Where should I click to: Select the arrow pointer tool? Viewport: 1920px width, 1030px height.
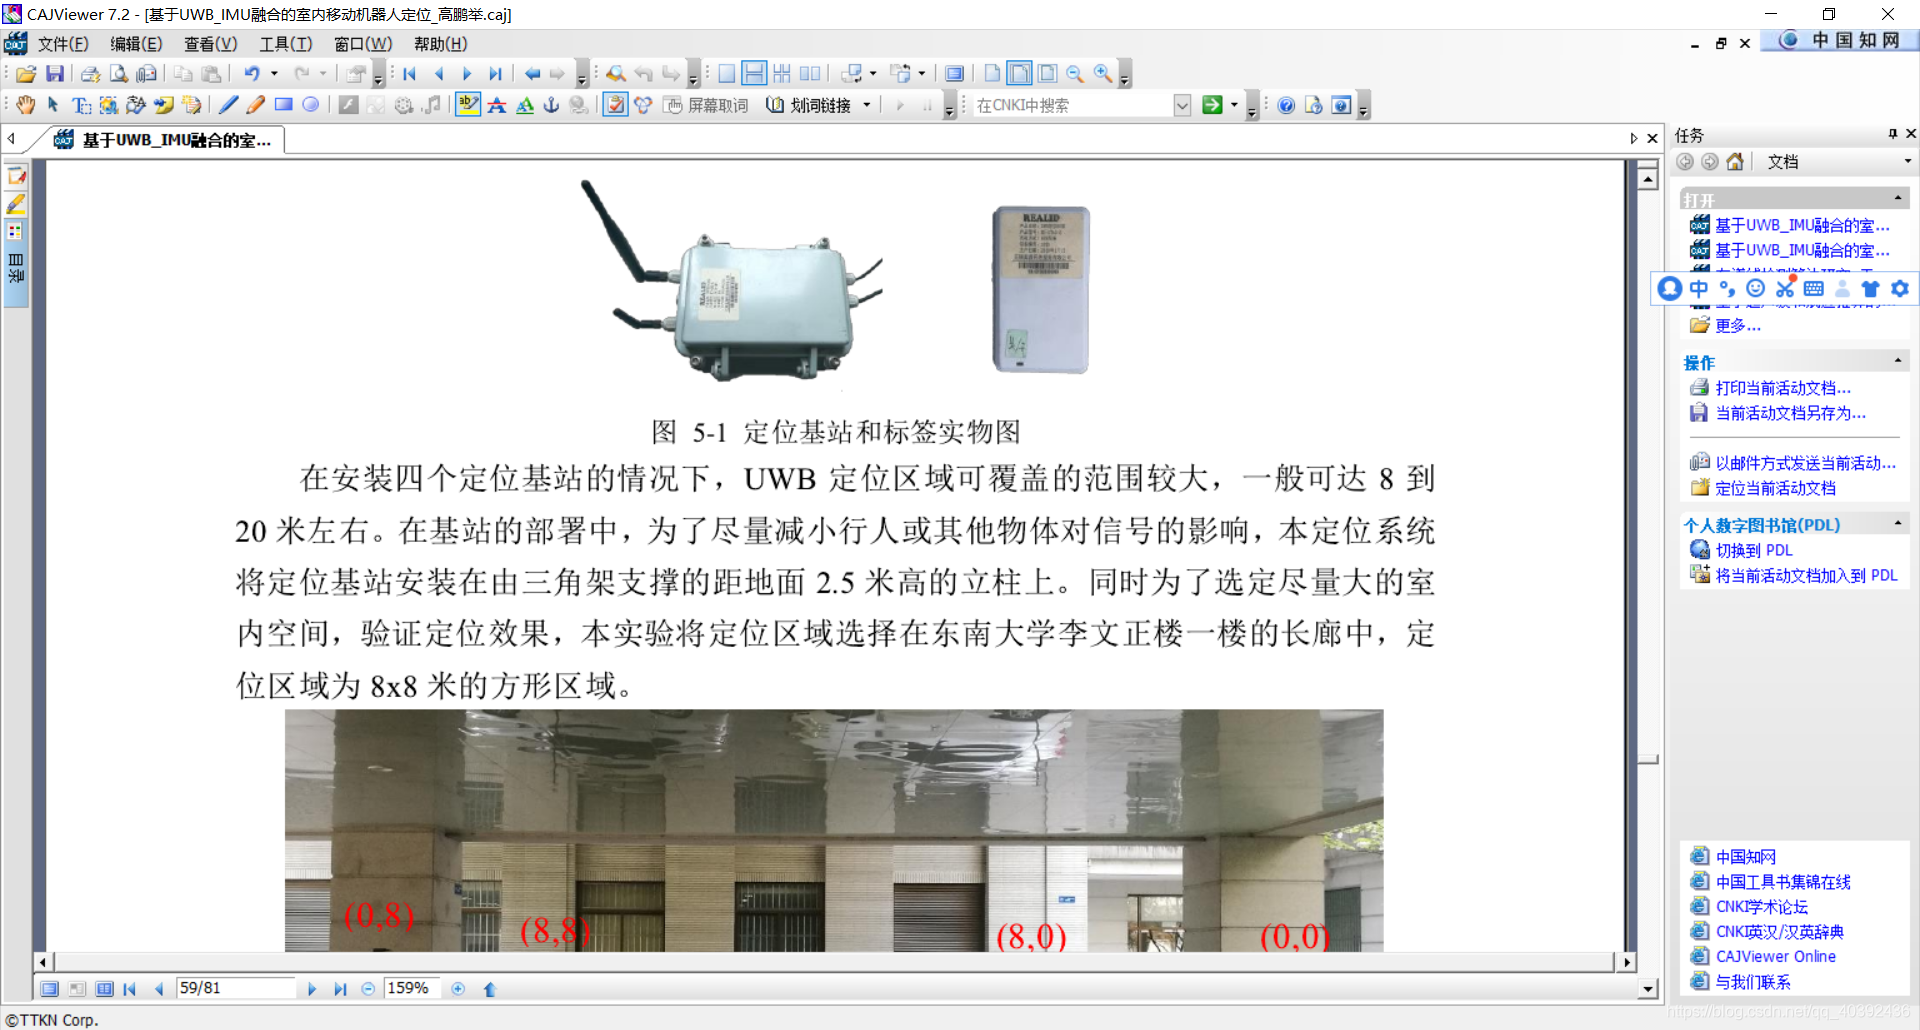point(53,105)
